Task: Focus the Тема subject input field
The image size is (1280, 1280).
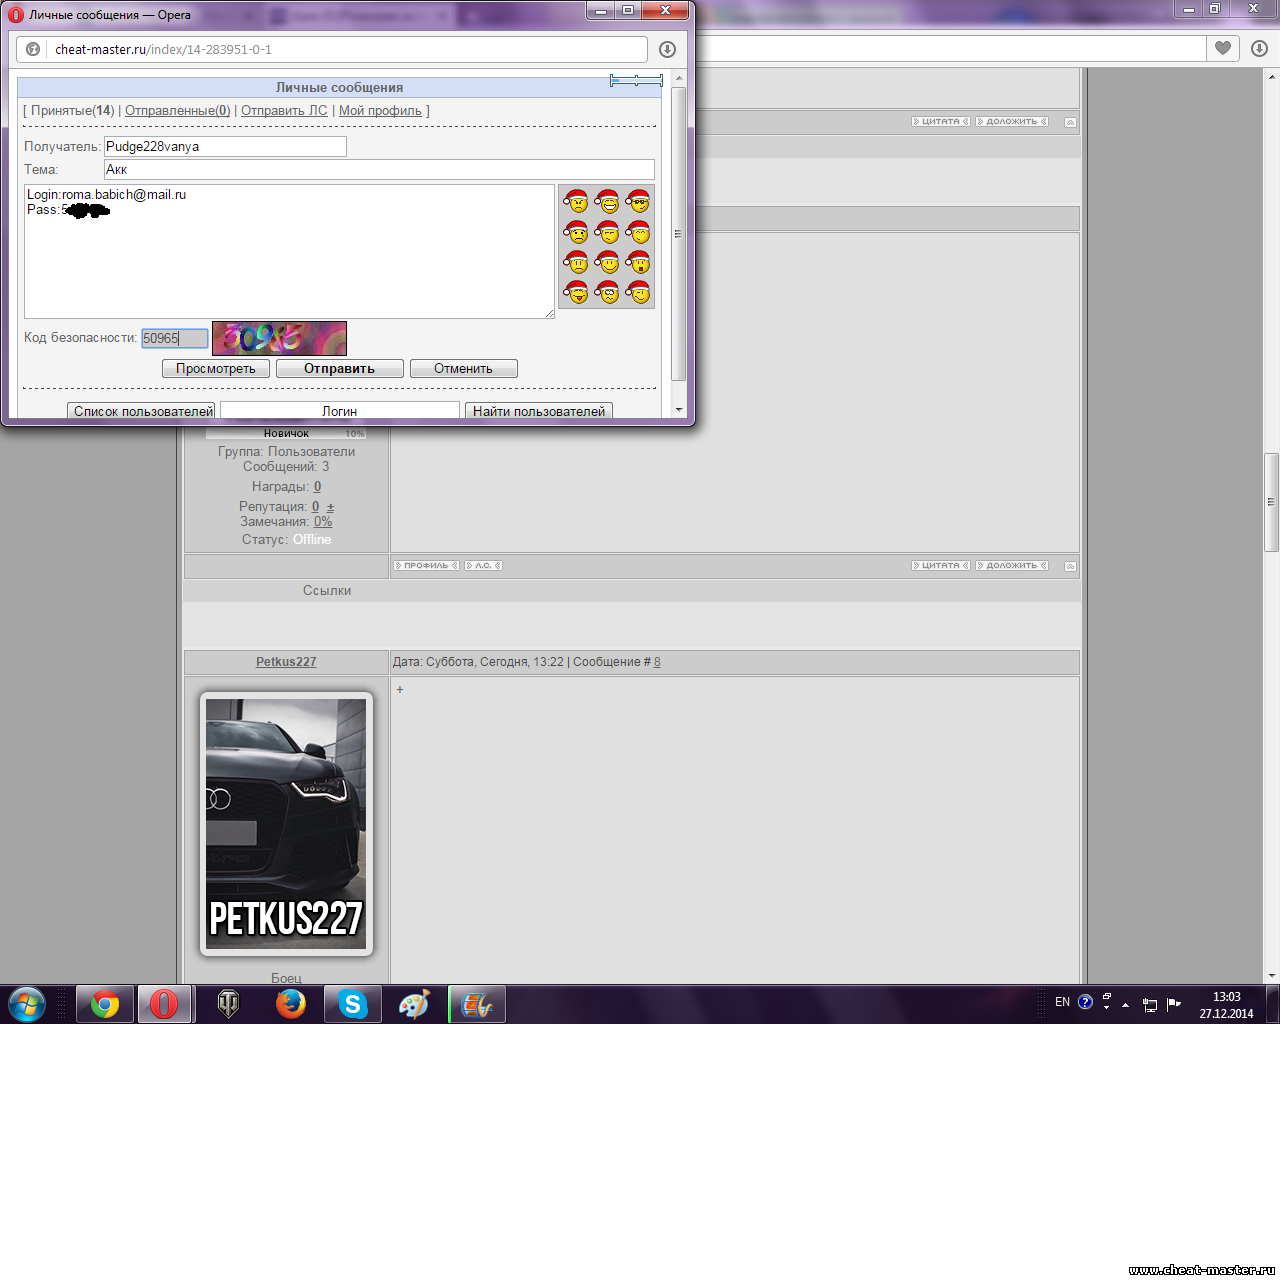Action: click(379, 170)
